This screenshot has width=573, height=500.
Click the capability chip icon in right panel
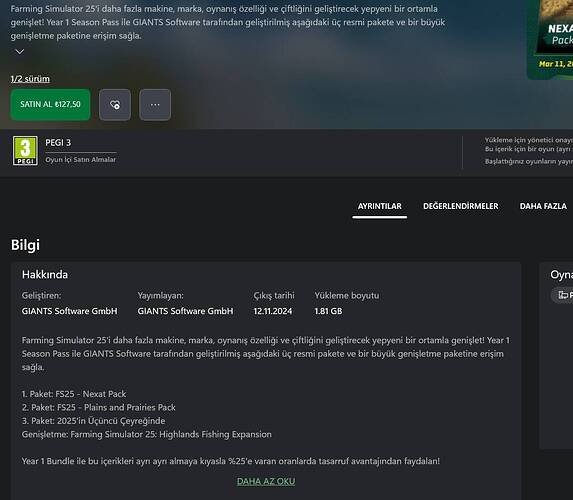(563, 295)
